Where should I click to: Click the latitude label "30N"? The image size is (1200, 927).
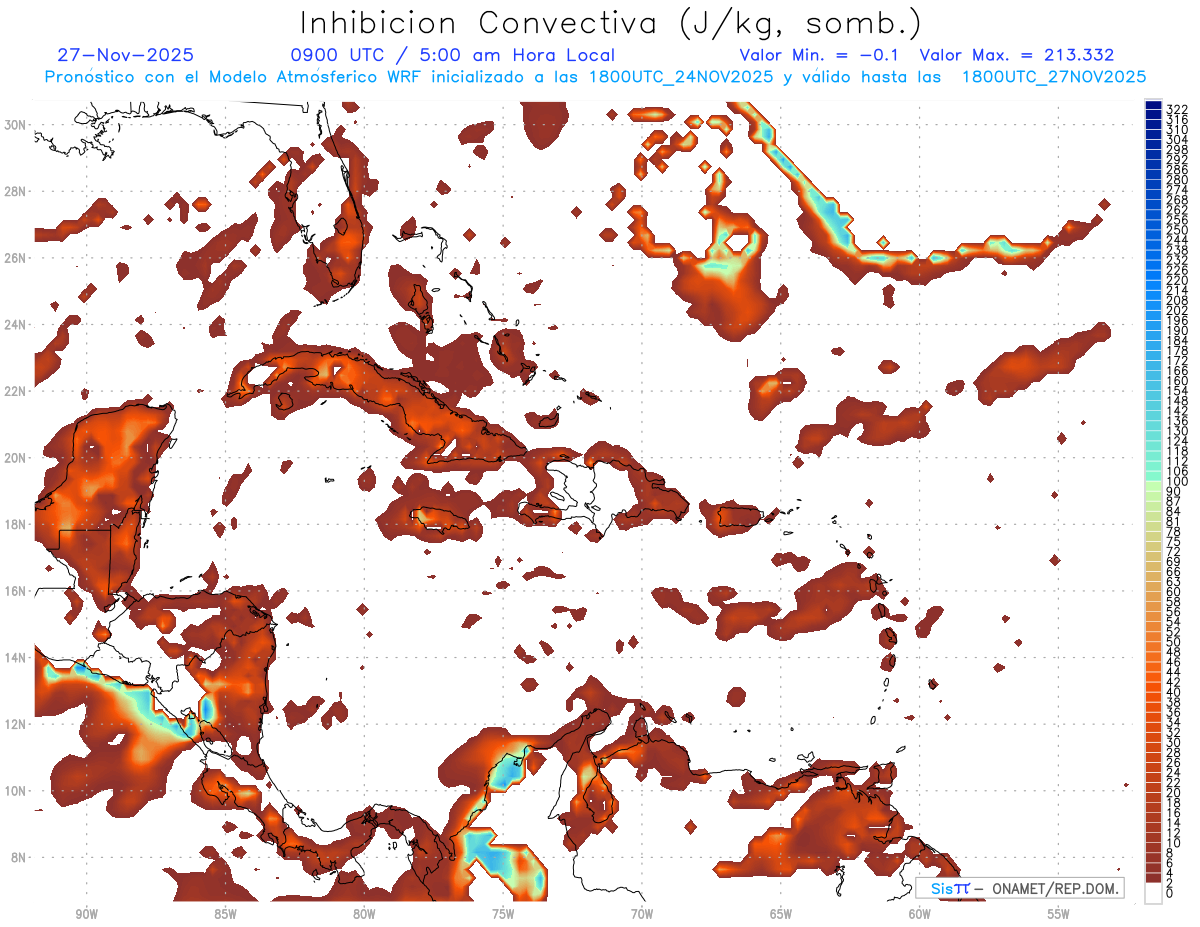(x=16, y=124)
